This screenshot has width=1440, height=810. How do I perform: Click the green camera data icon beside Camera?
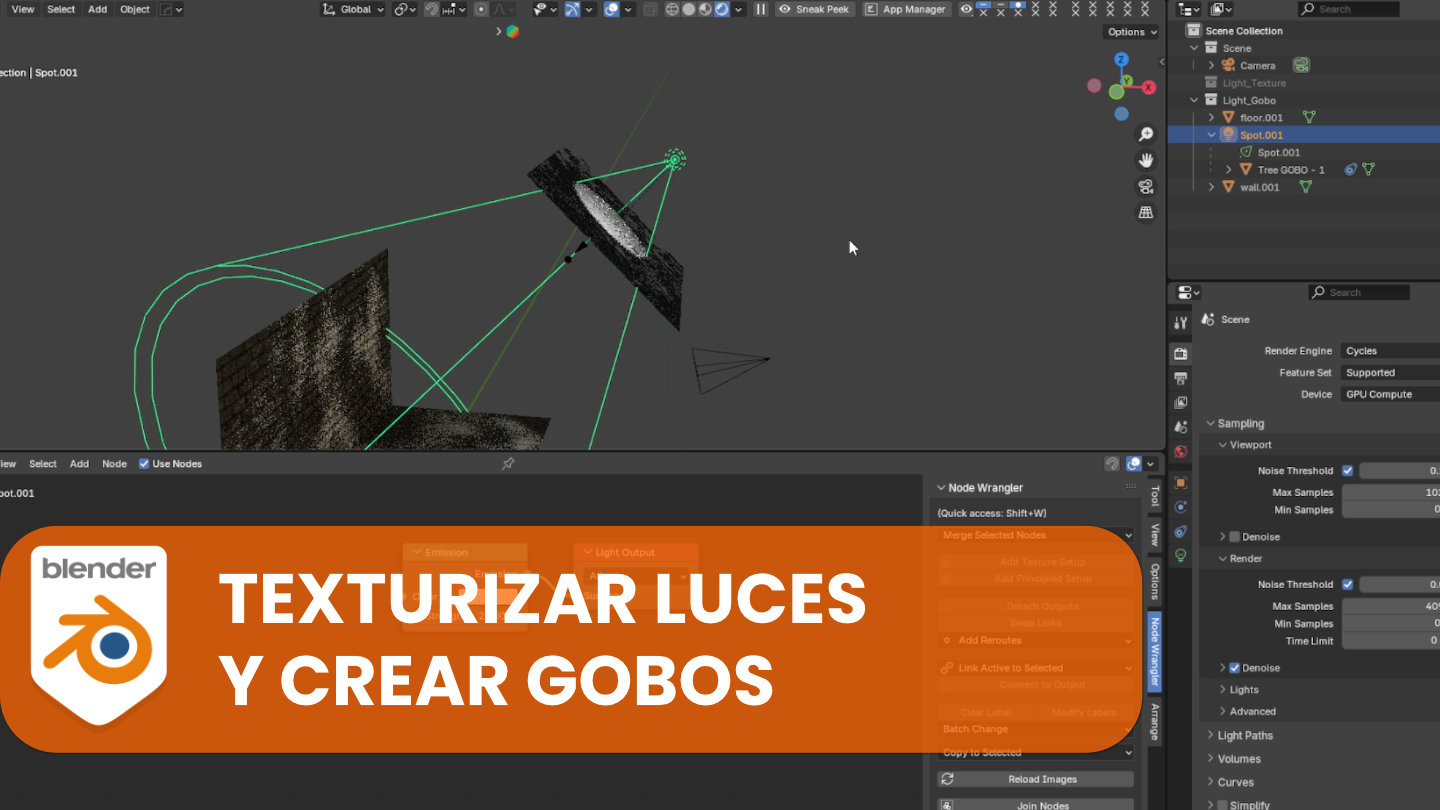coord(1301,65)
